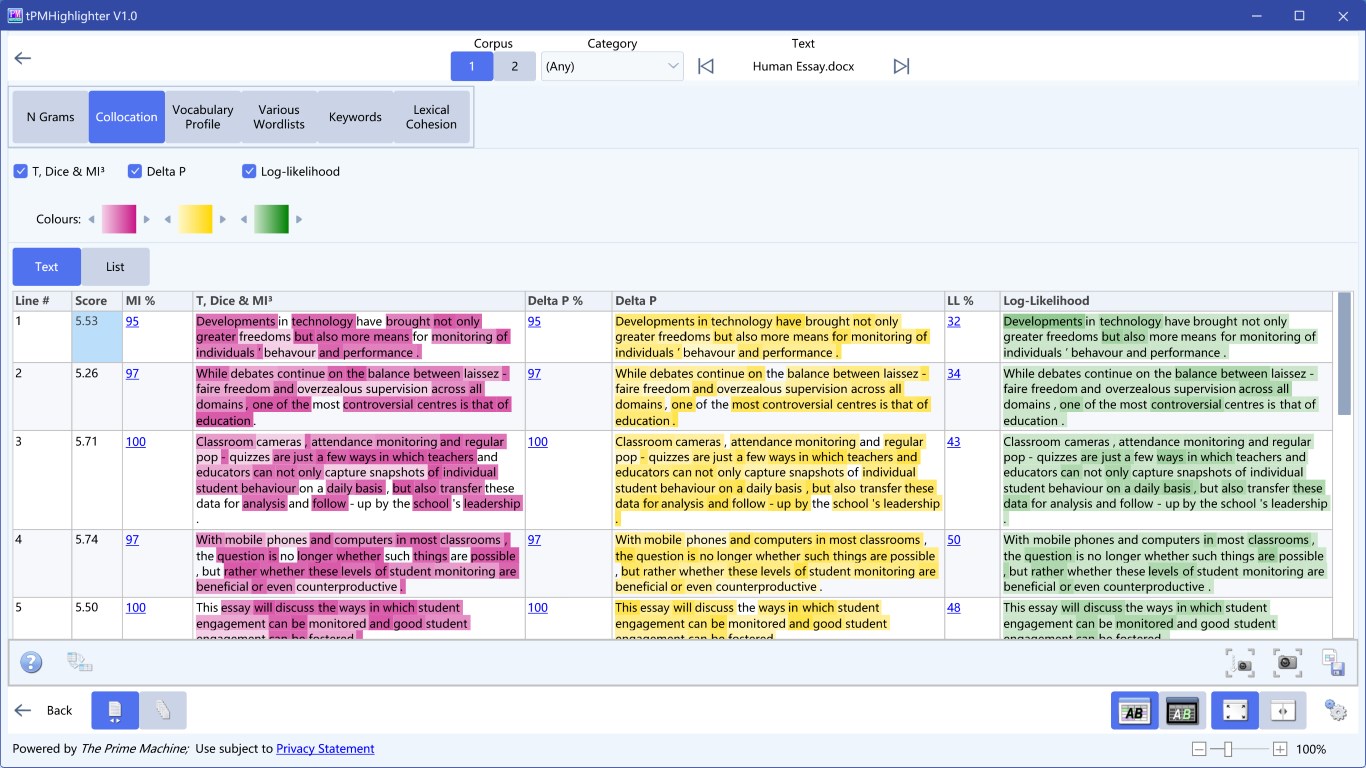Go back using the top-left arrow
This screenshot has height=768, width=1366.
click(x=23, y=58)
